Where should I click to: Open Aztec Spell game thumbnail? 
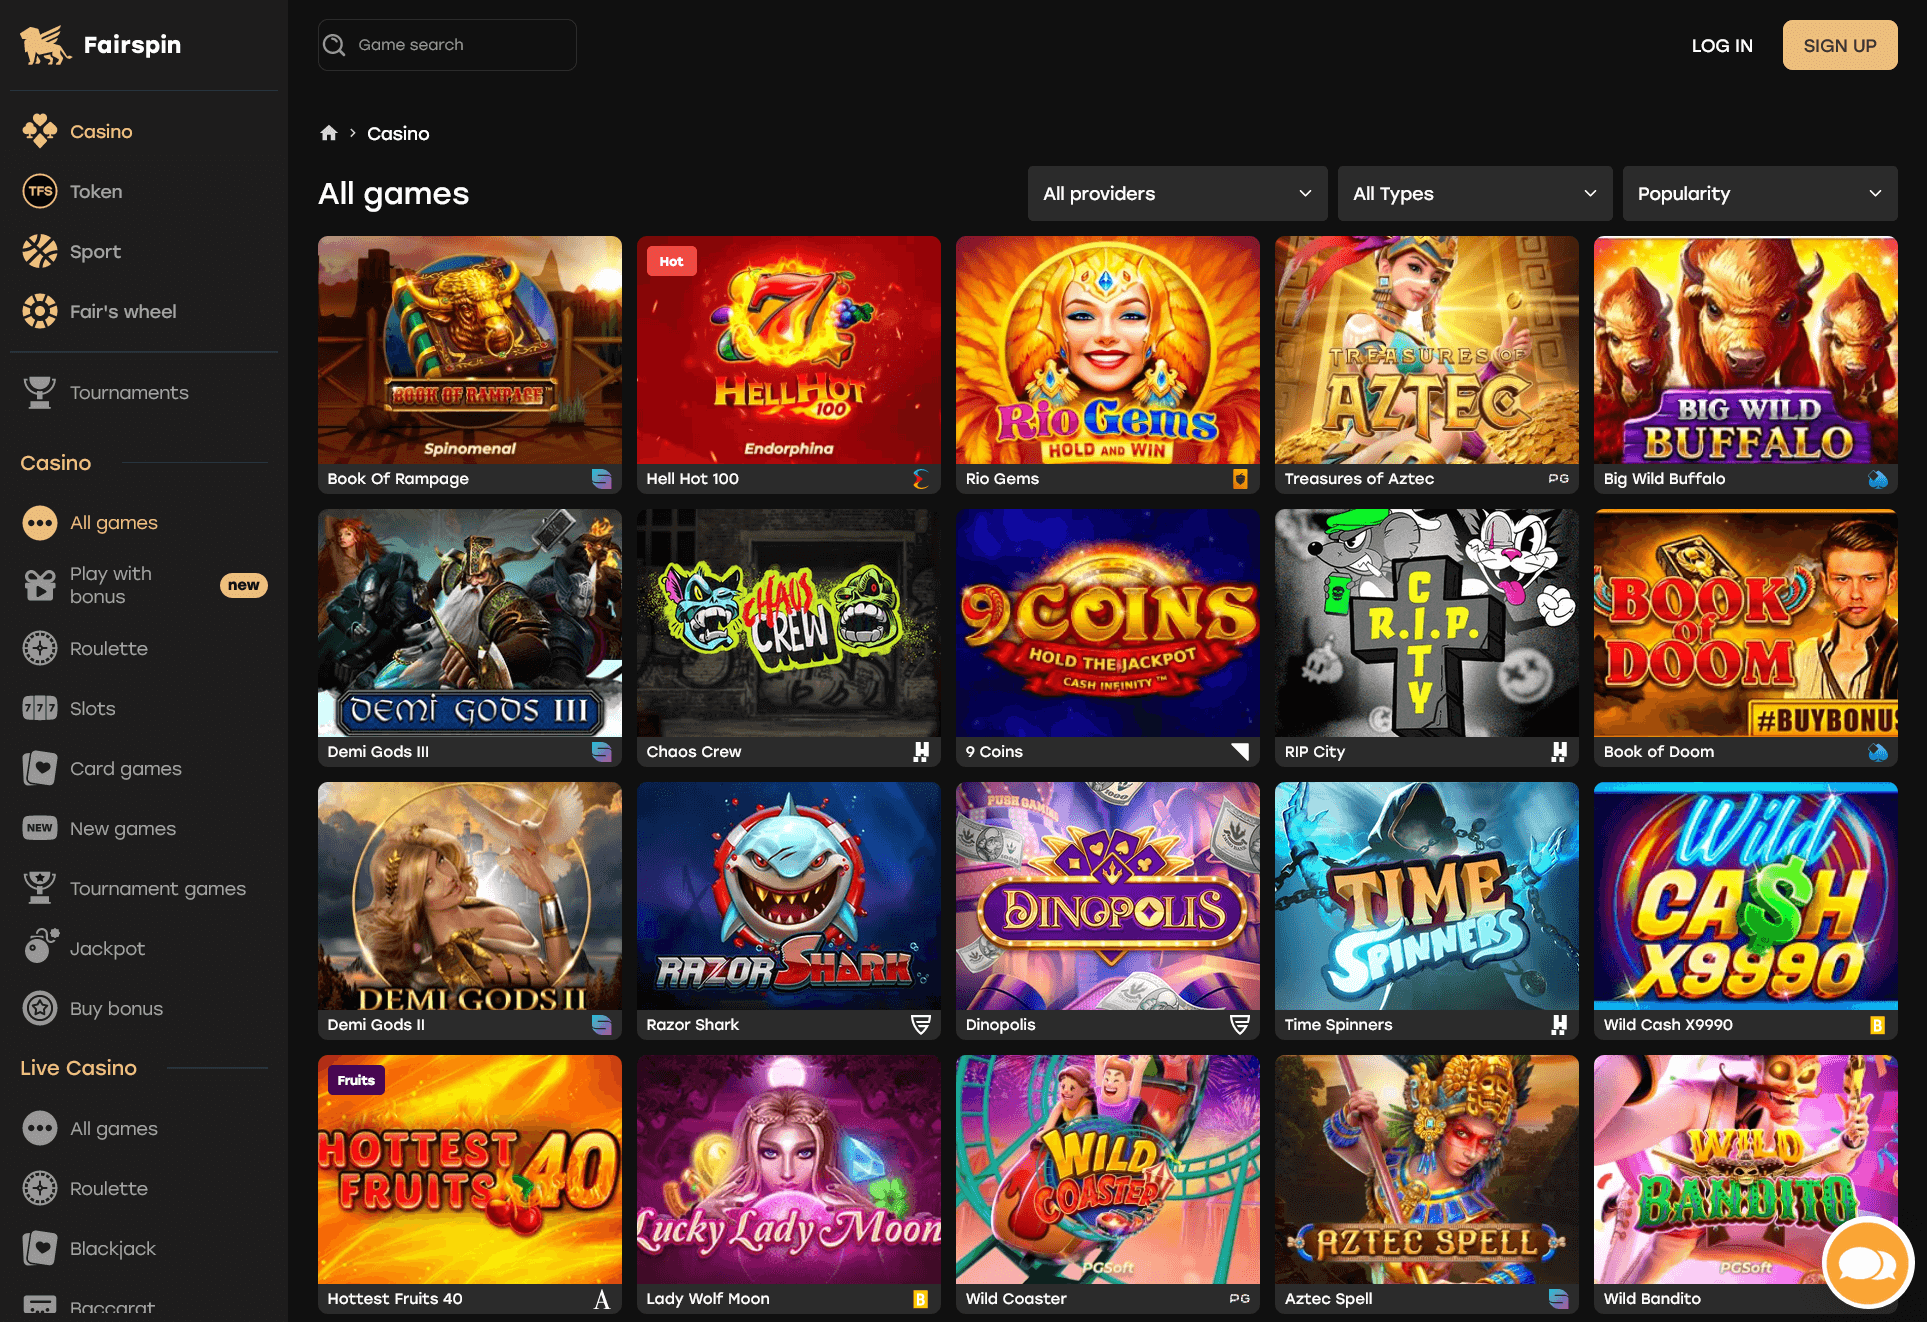click(1426, 1169)
